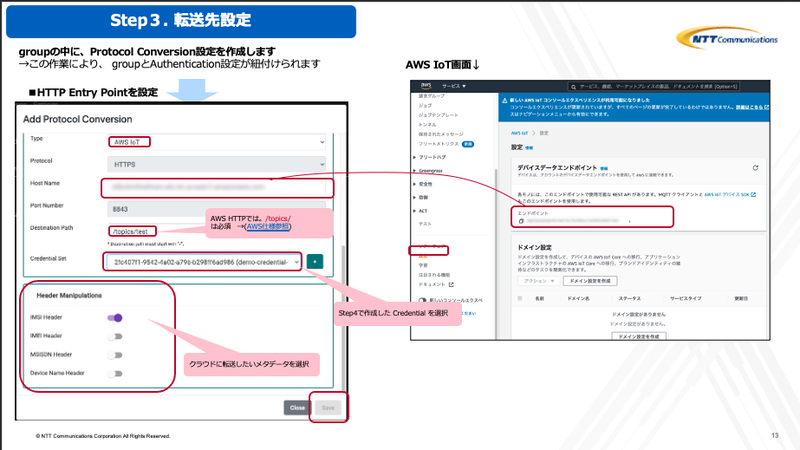Copy the endpoint with the copy icon
Image resolution: width=800 pixels, height=450 pixels.
[x=521, y=221]
